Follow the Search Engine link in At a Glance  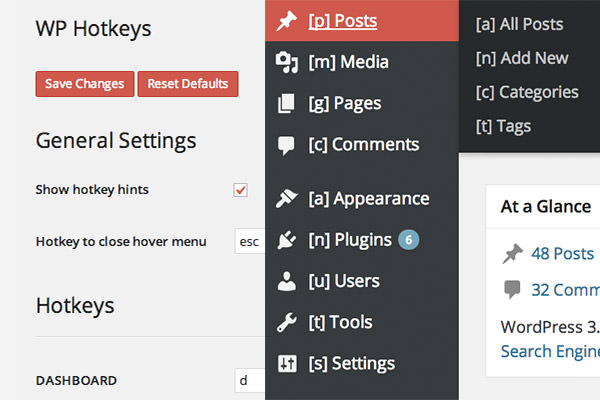click(x=550, y=351)
